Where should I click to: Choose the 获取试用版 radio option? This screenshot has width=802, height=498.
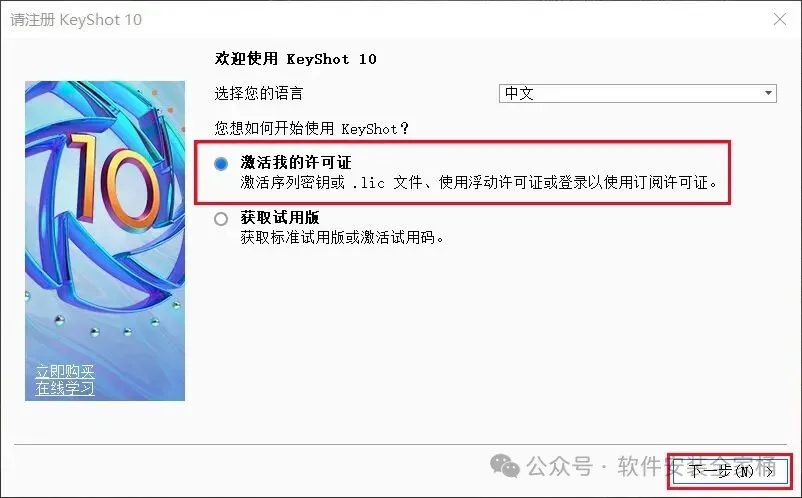click(221, 219)
